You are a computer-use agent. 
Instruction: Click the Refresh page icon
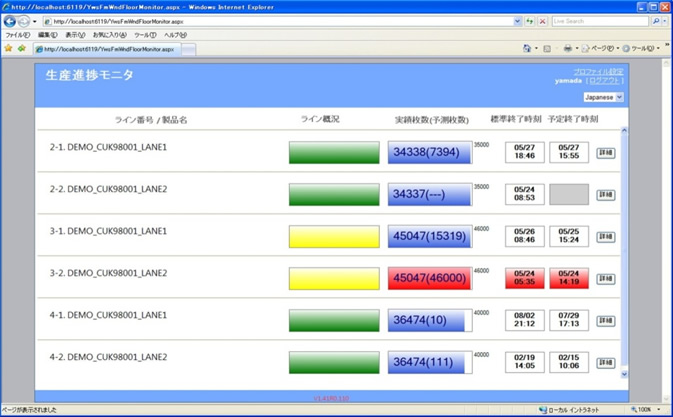(529, 21)
